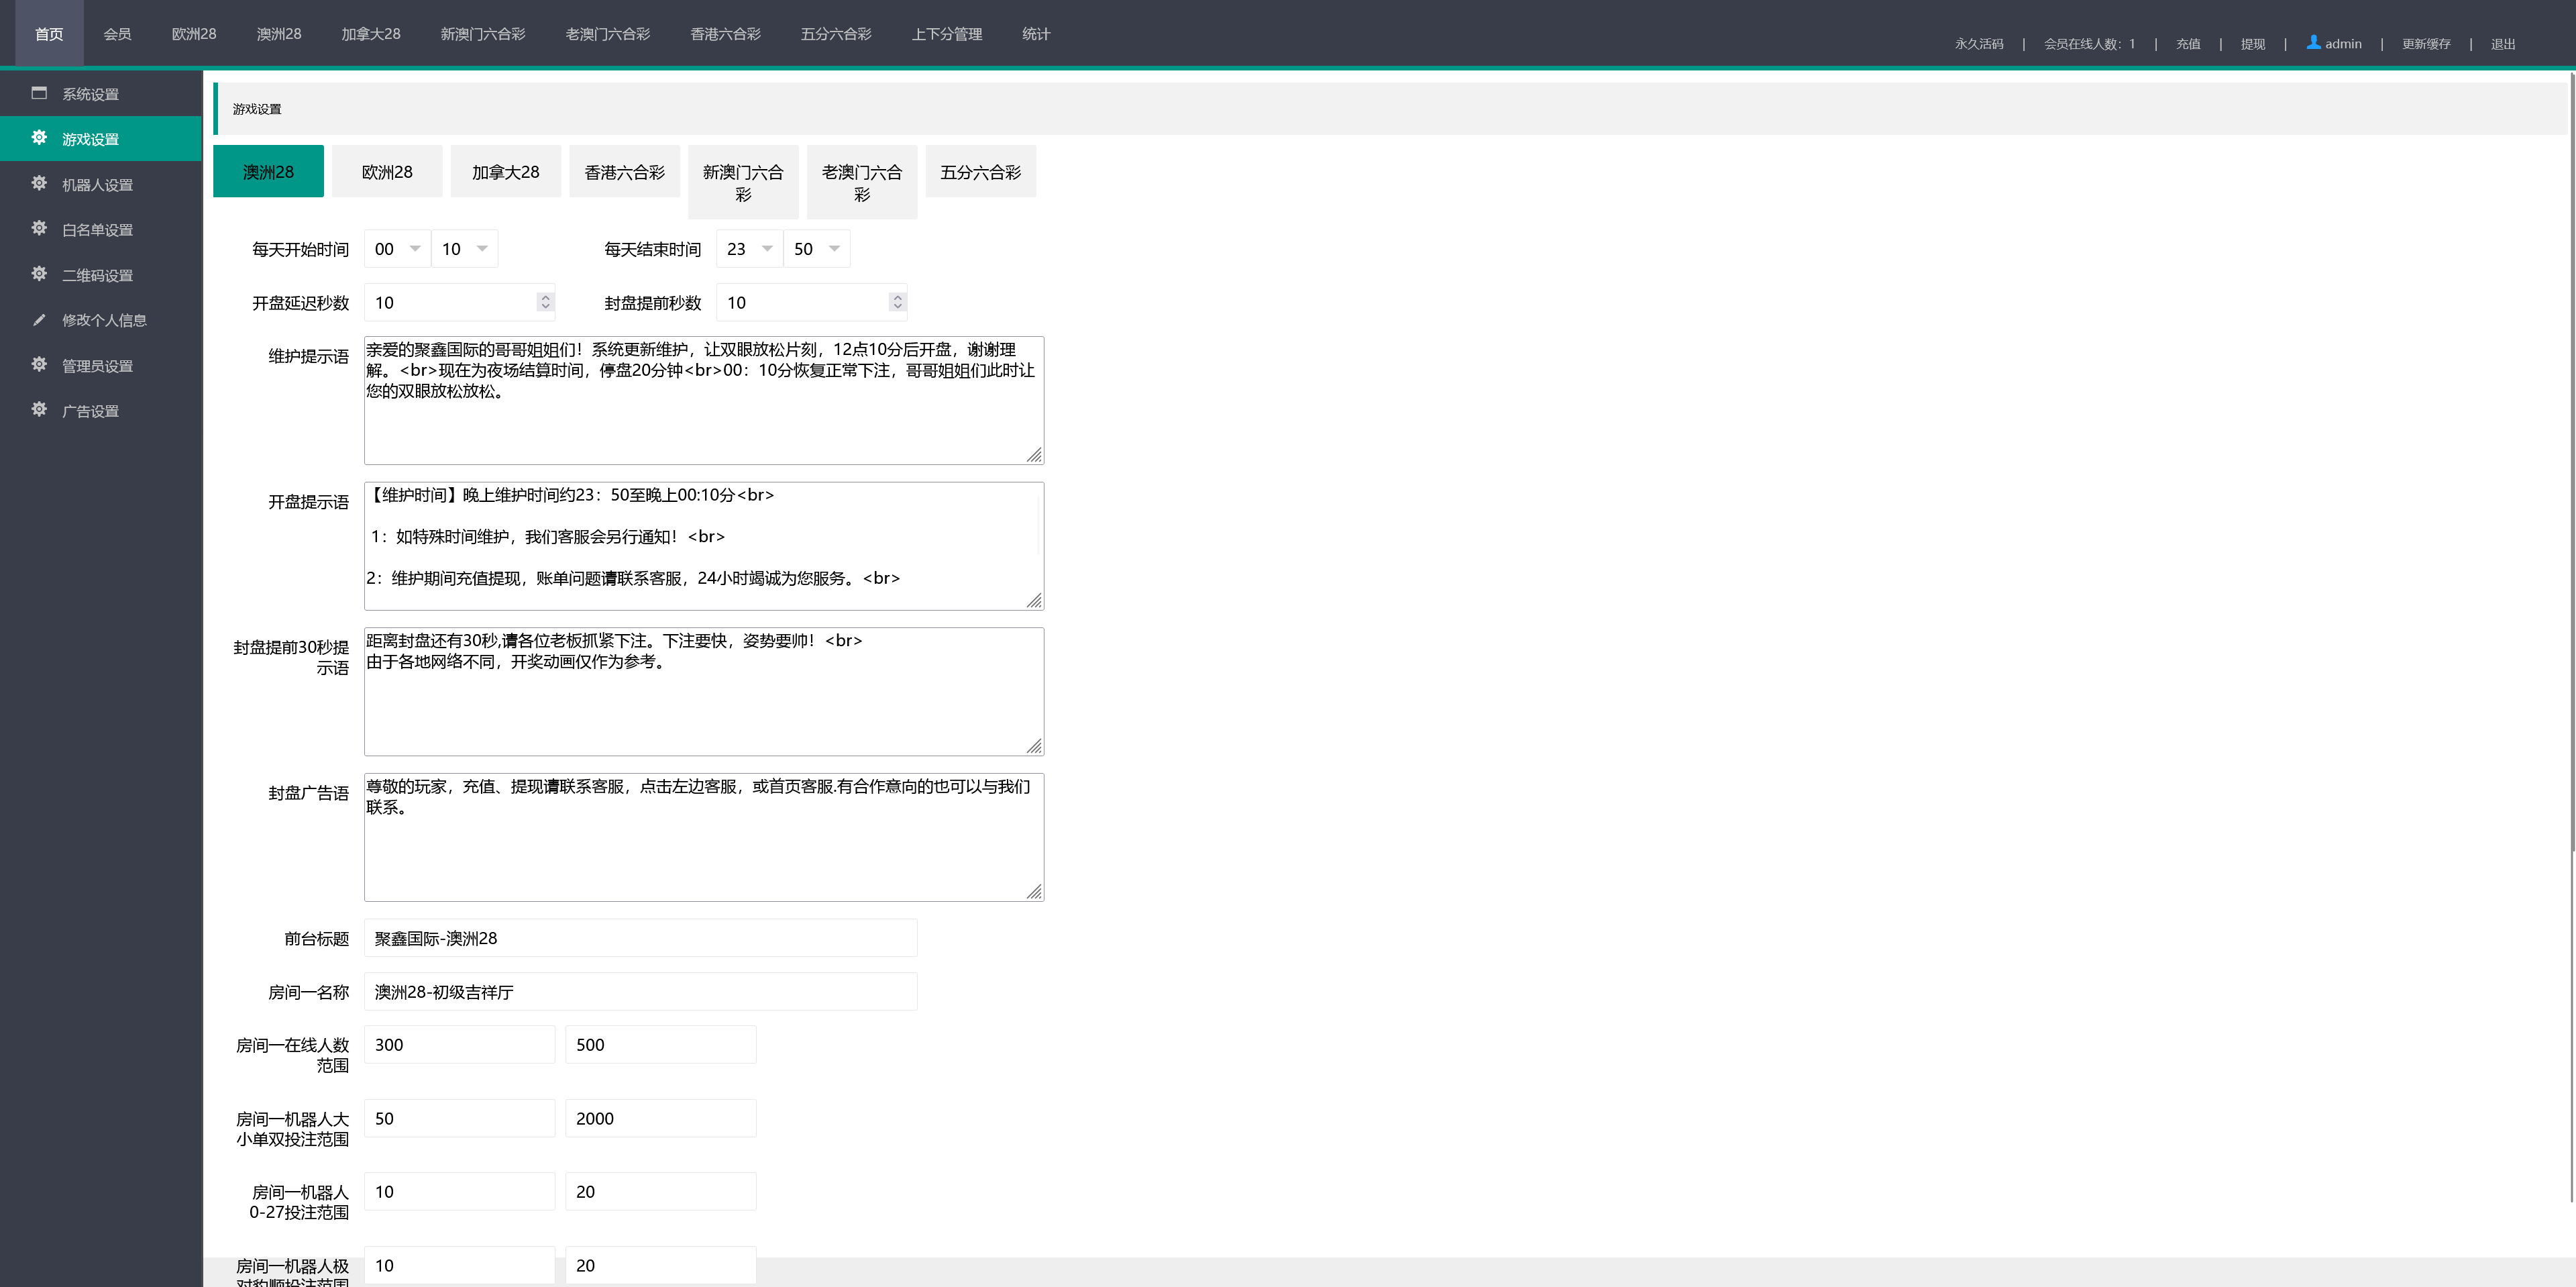2576x1287 pixels.
Task: Open the 统计 menu item
Action: pos(1036,33)
